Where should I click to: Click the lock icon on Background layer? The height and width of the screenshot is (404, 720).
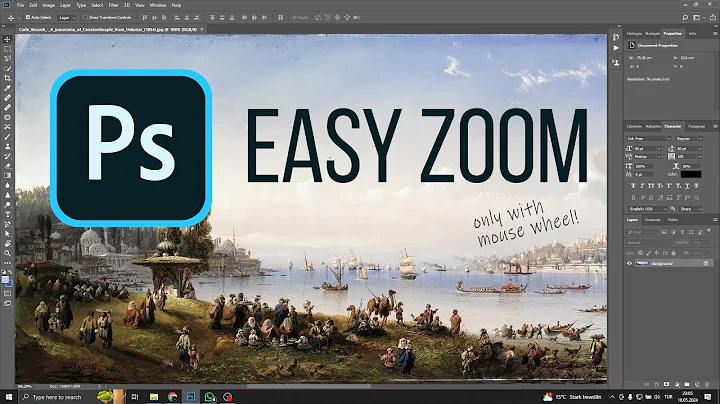[706, 263]
